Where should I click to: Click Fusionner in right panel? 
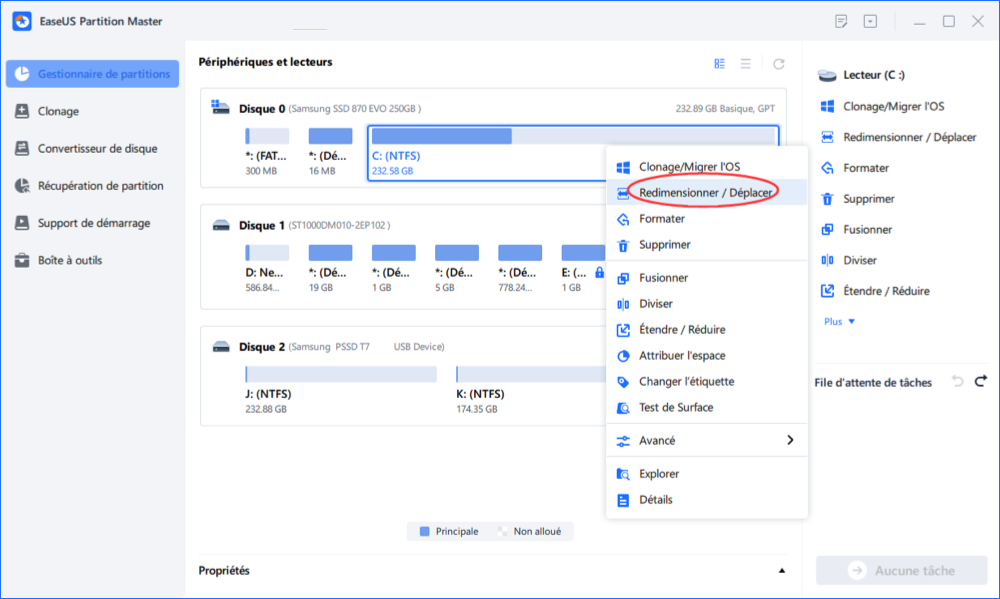pyautogui.click(x=857, y=230)
